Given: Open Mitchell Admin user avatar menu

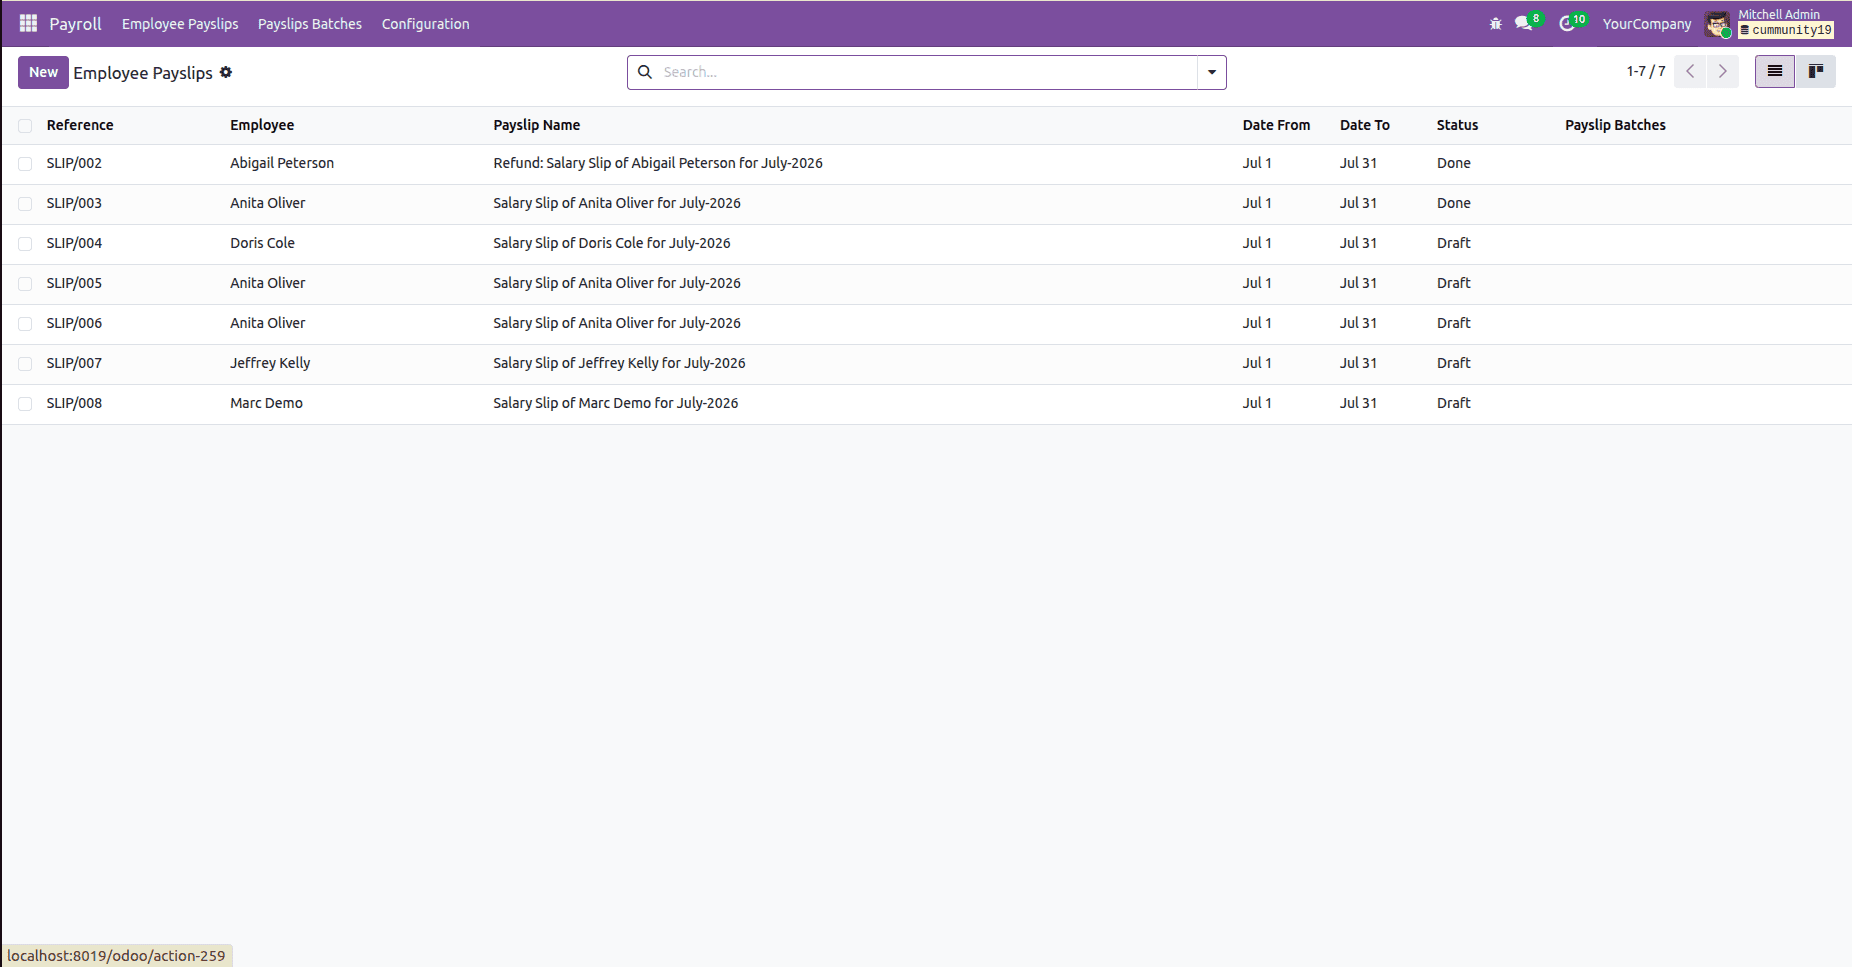Looking at the screenshot, I should coord(1718,24).
